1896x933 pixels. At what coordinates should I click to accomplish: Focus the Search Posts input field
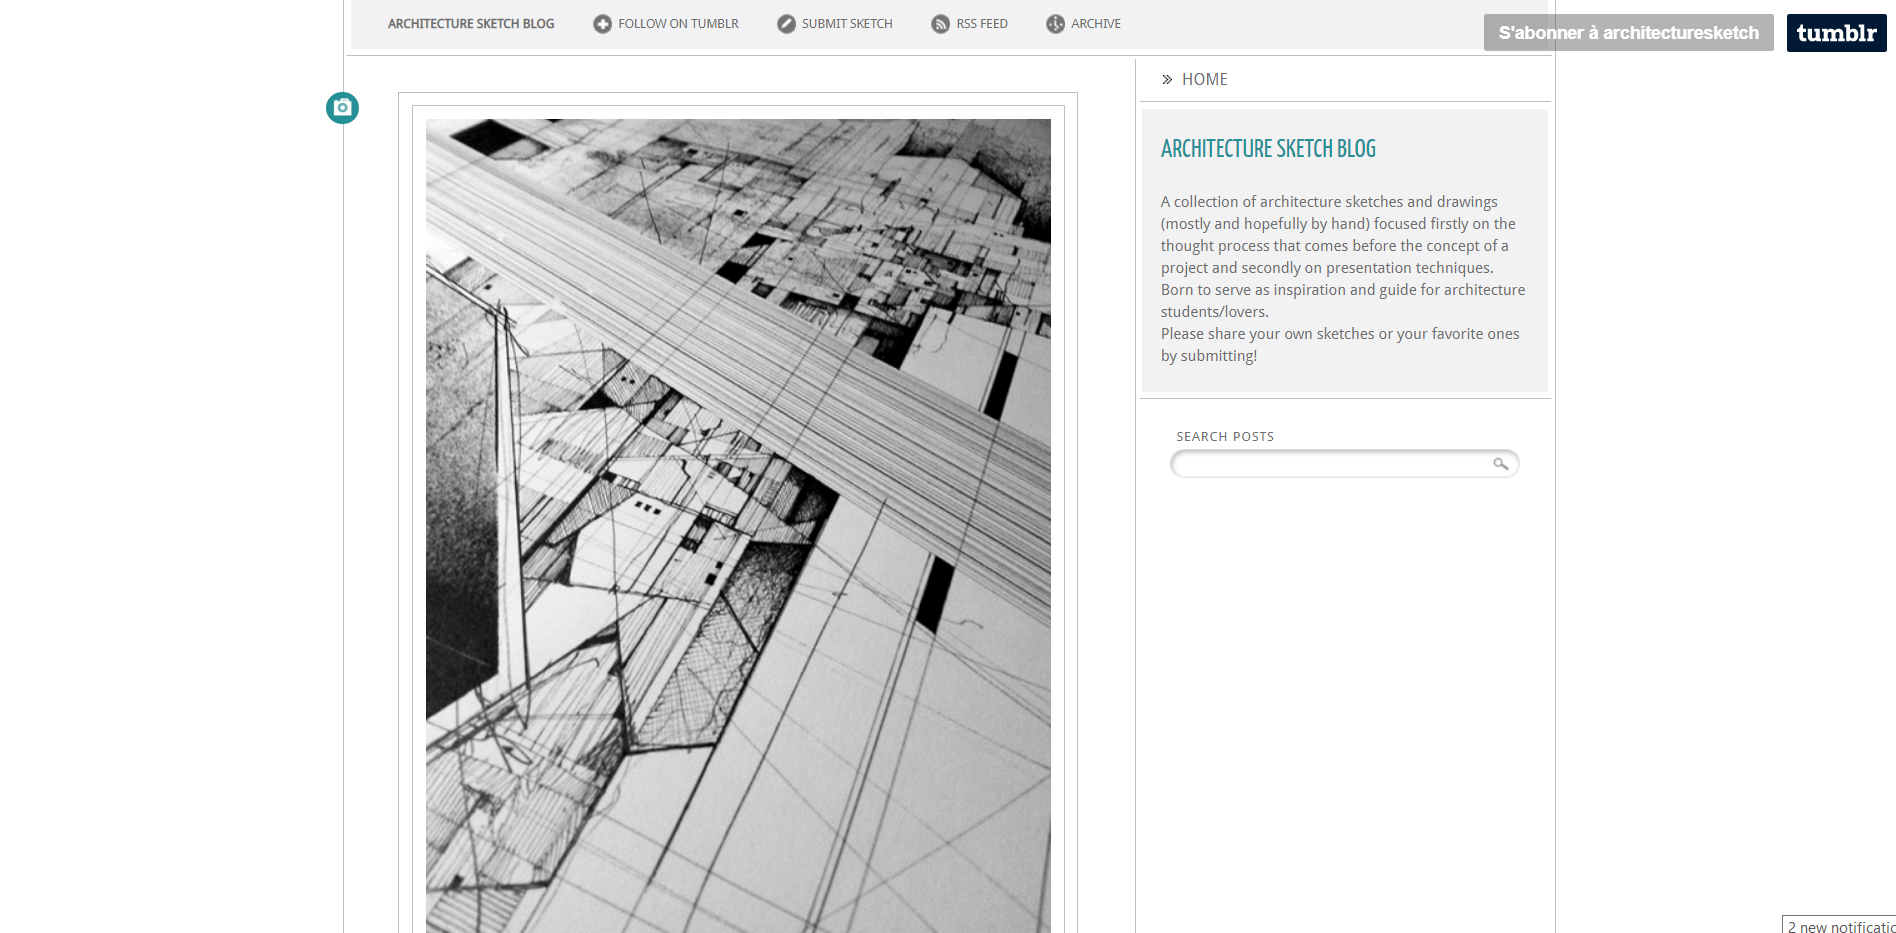[x=1330, y=464]
